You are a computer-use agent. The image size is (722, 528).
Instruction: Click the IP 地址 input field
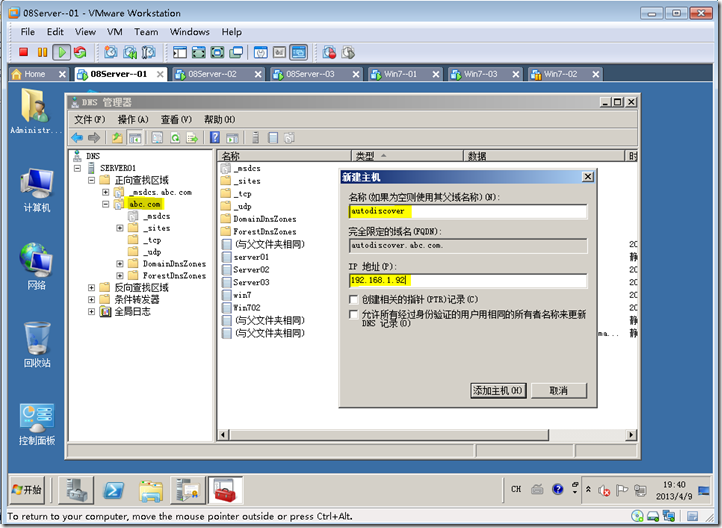(468, 280)
